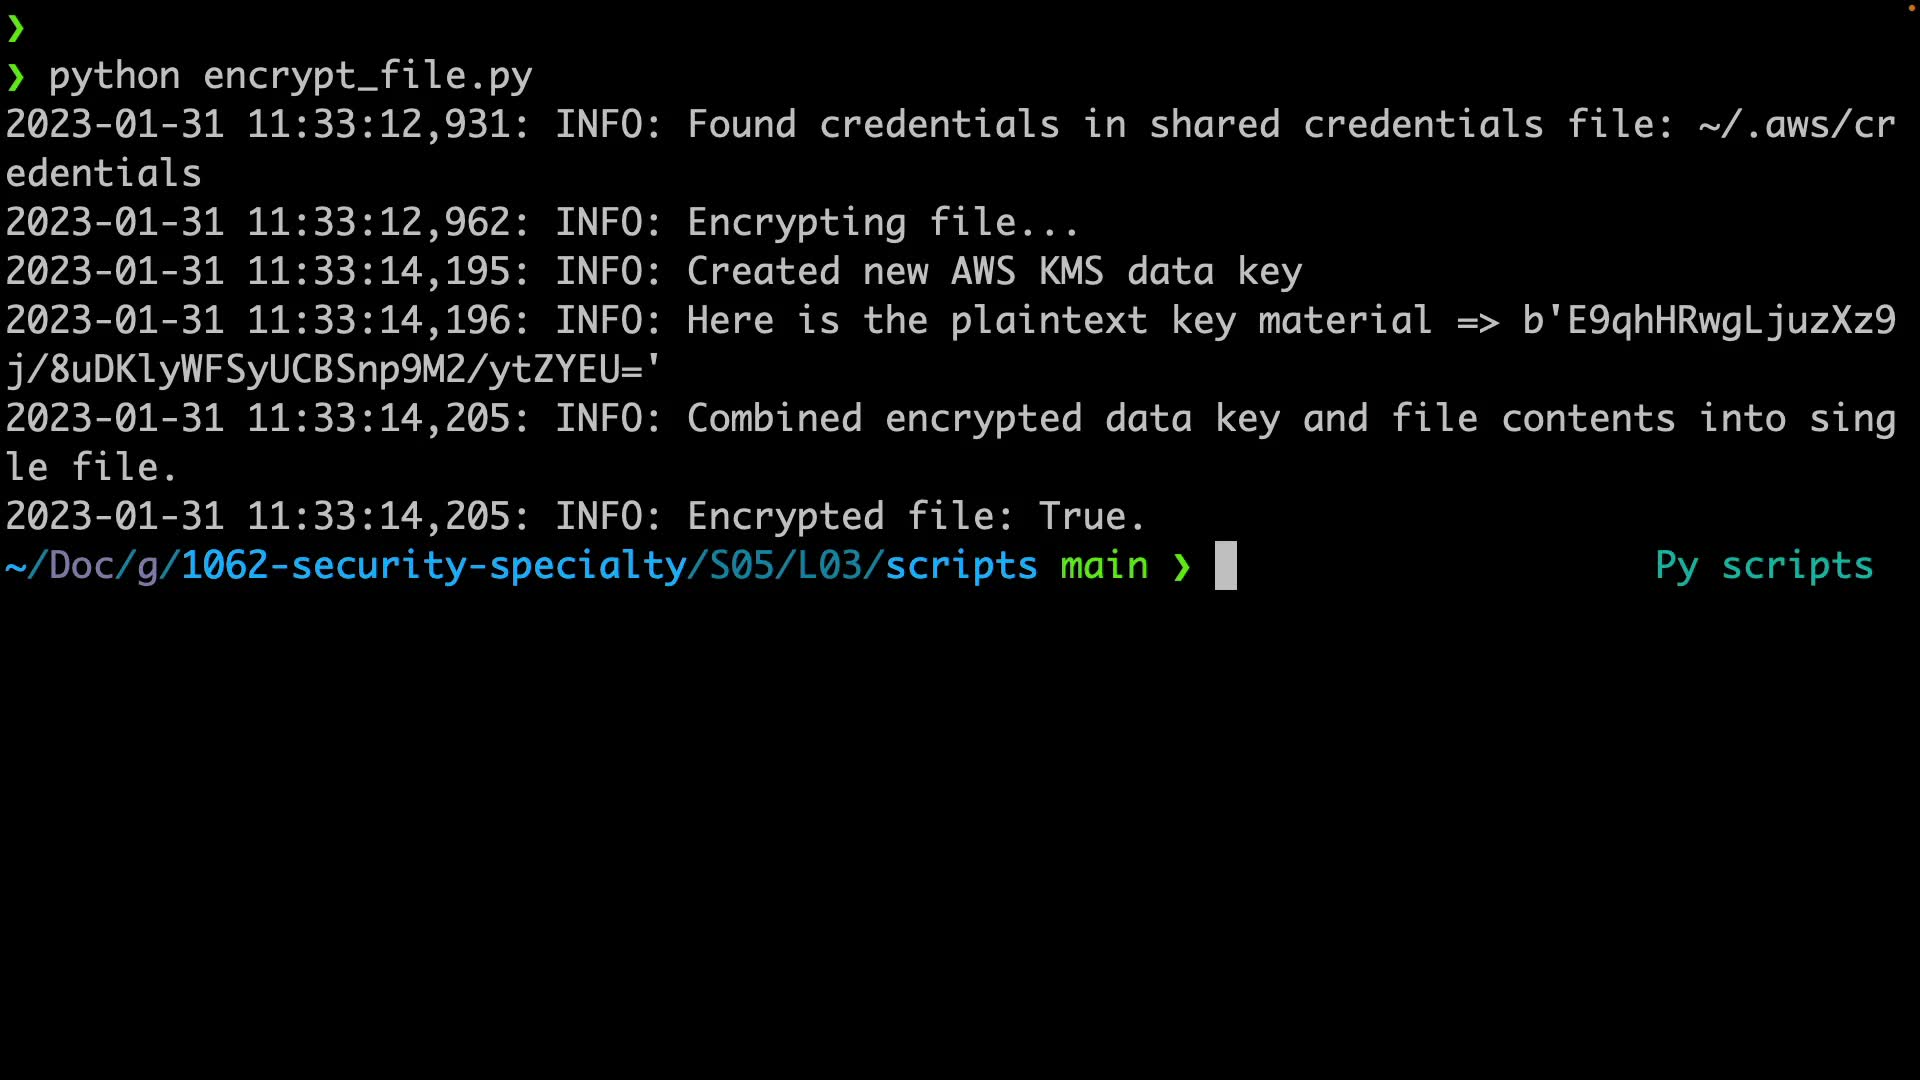Screen dimensions: 1920x1080
Task: Click the green prompt arrow after main
Action: point(1182,567)
